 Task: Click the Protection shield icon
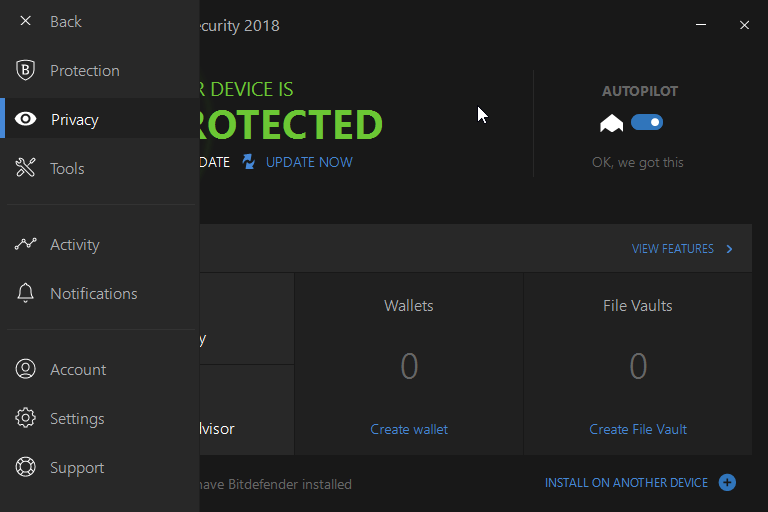[x=25, y=70]
